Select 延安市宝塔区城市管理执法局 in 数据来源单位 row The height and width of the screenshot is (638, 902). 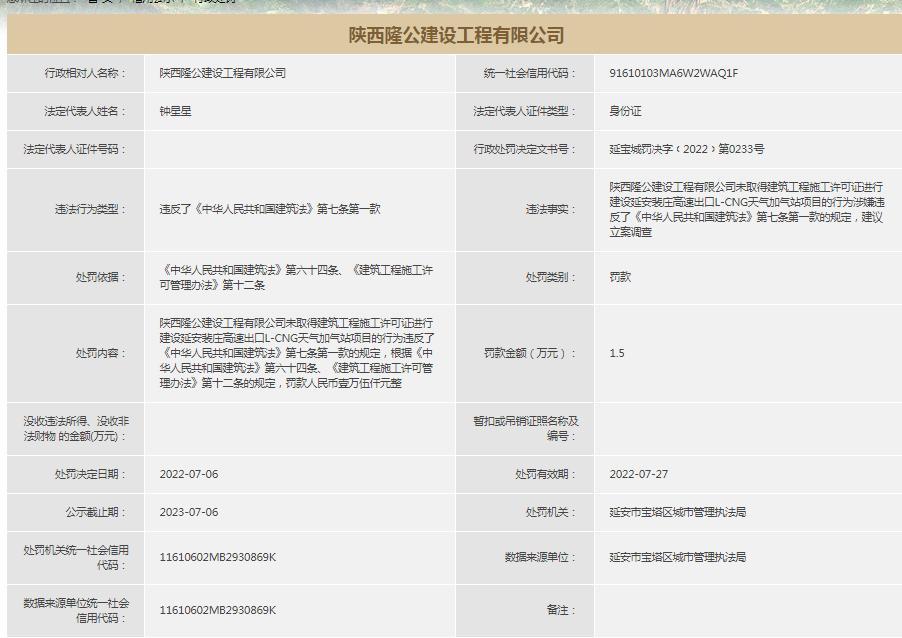[x=678, y=557]
